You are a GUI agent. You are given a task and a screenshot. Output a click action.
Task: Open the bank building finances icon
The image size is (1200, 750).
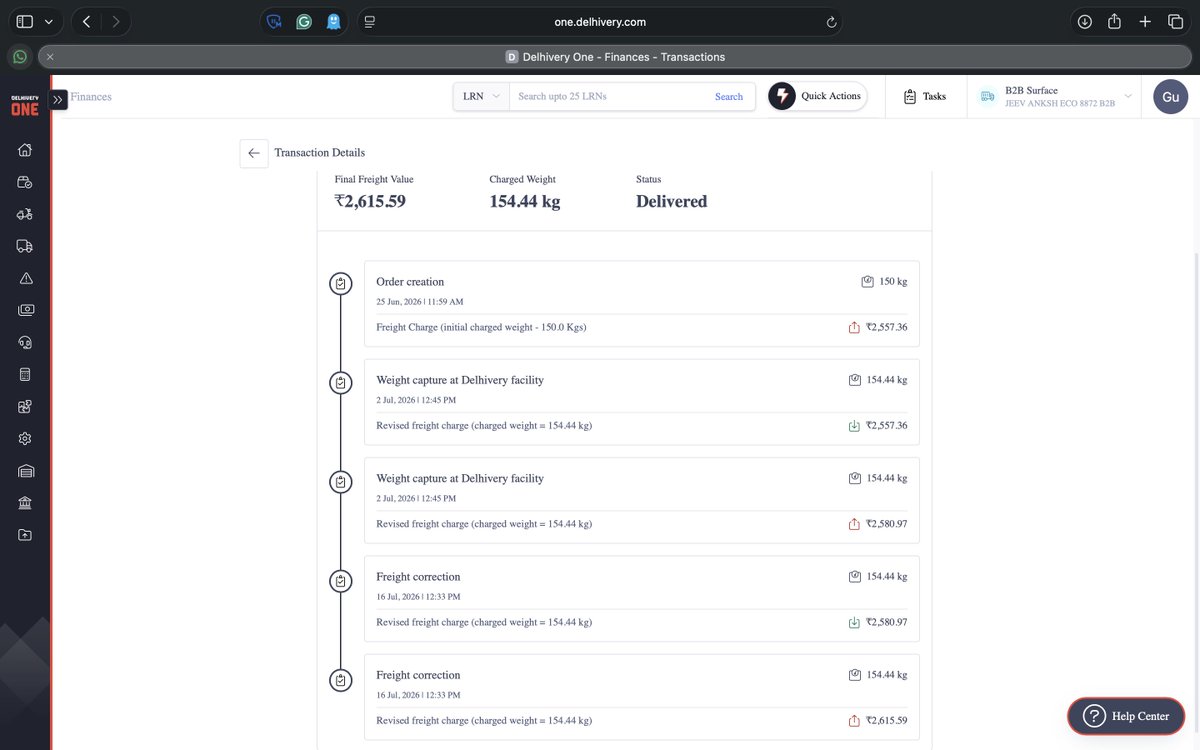[25, 503]
